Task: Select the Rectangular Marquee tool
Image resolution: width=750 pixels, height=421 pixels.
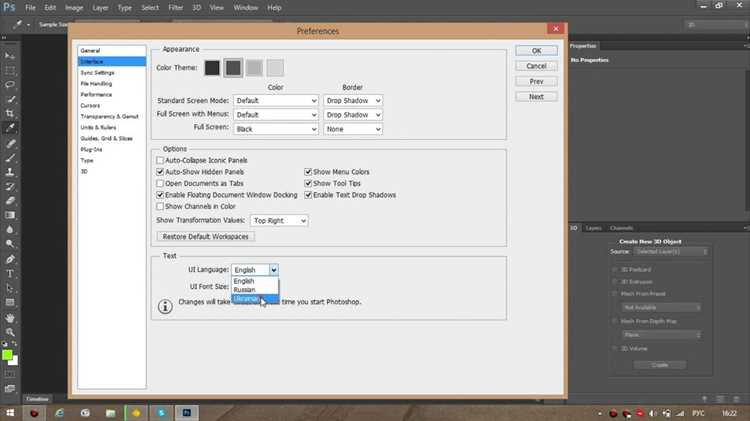Action: click(x=10, y=70)
